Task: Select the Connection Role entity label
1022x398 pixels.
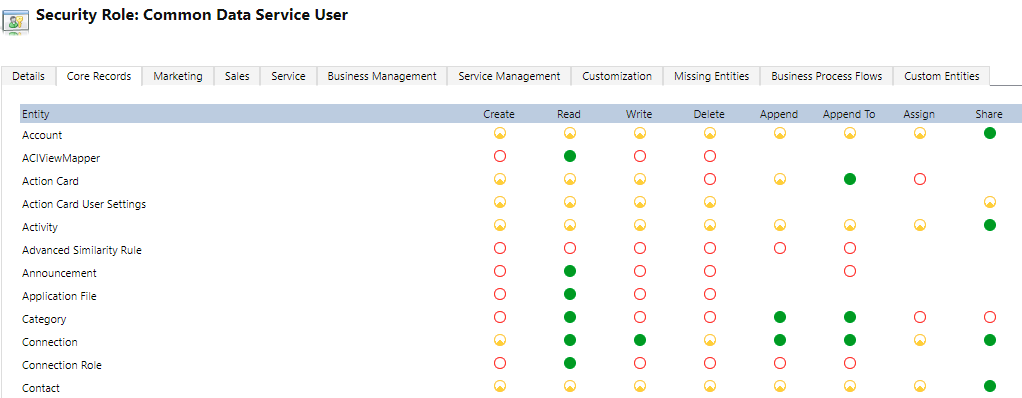Action: 62,365
